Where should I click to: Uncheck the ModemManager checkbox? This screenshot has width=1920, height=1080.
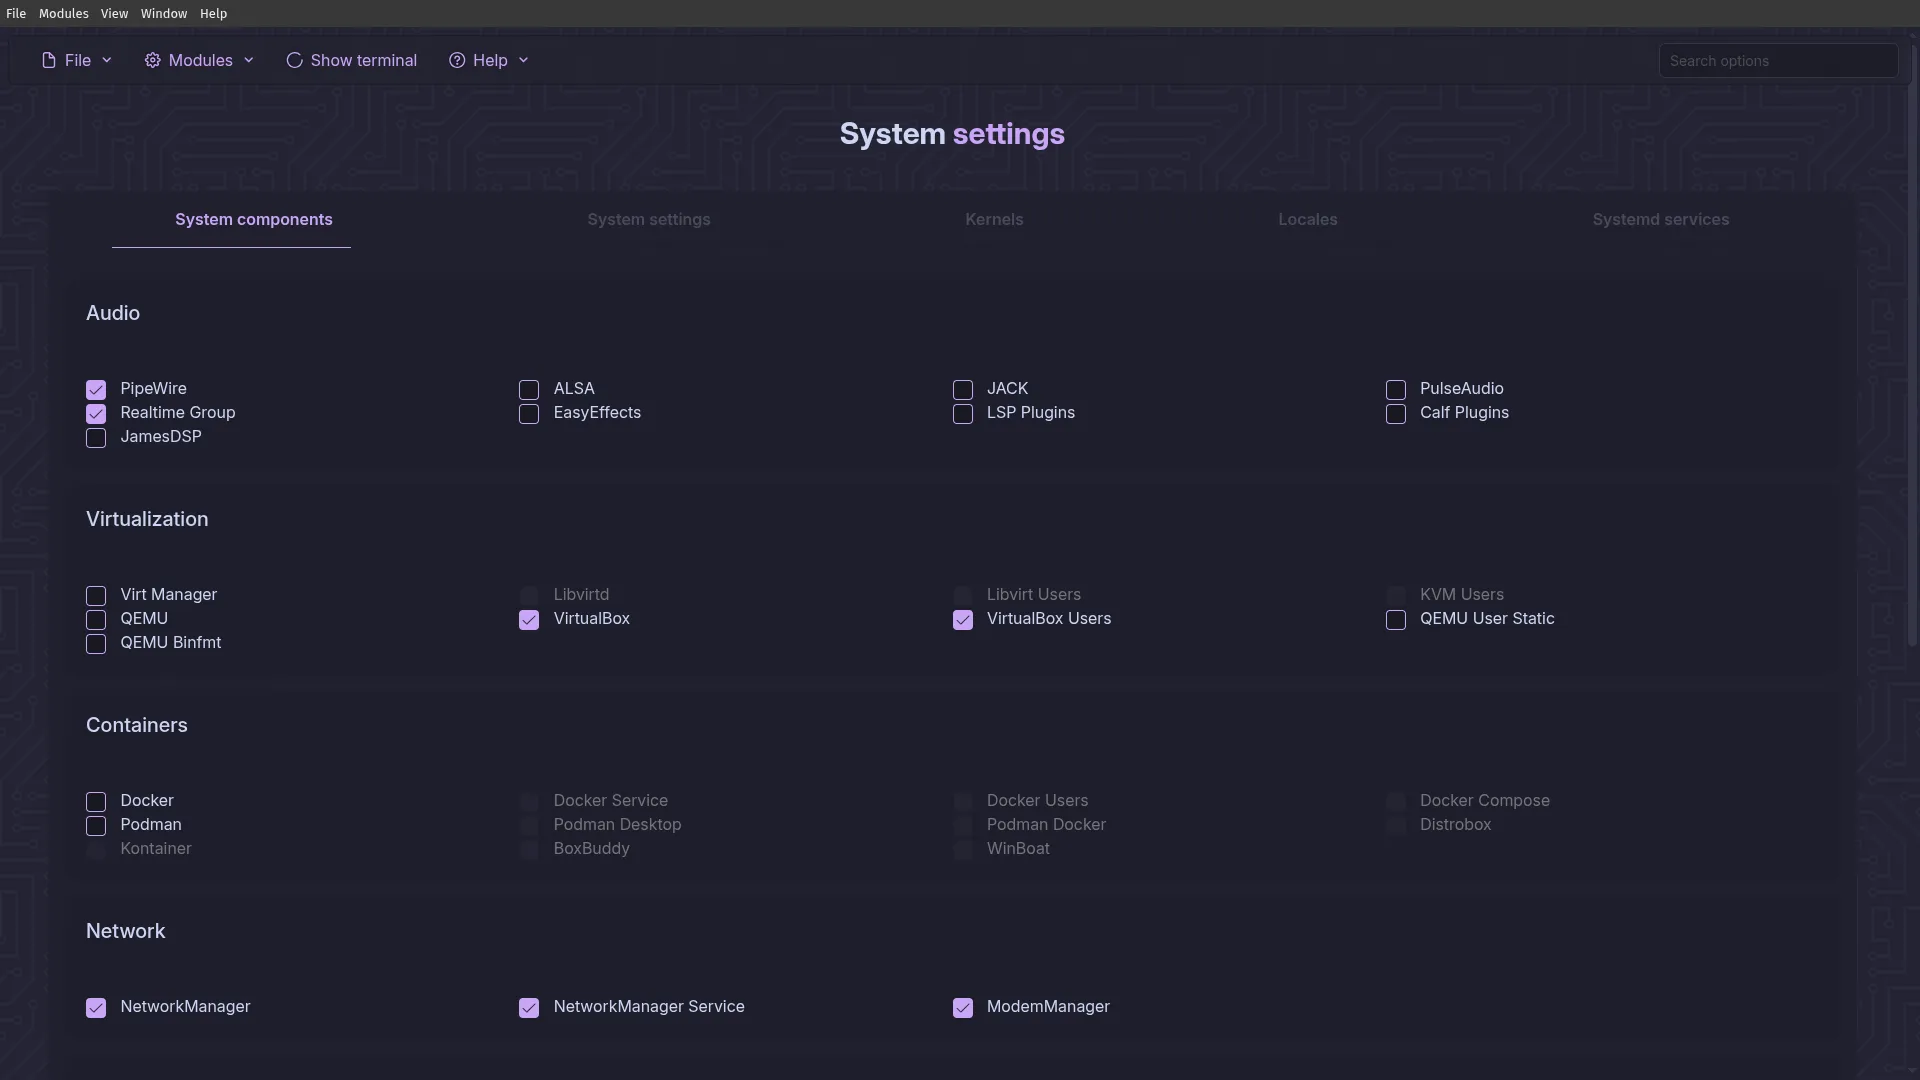click(x=963, y=1008)
